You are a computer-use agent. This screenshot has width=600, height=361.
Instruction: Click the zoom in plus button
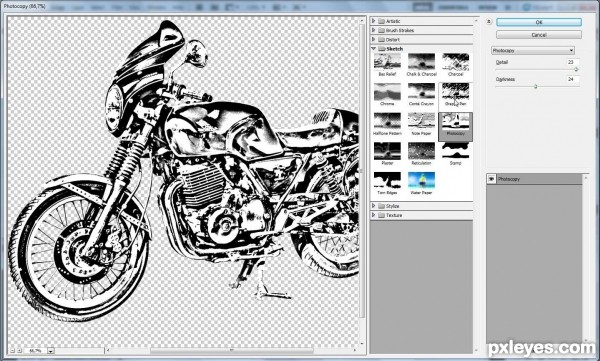[19, 350]
